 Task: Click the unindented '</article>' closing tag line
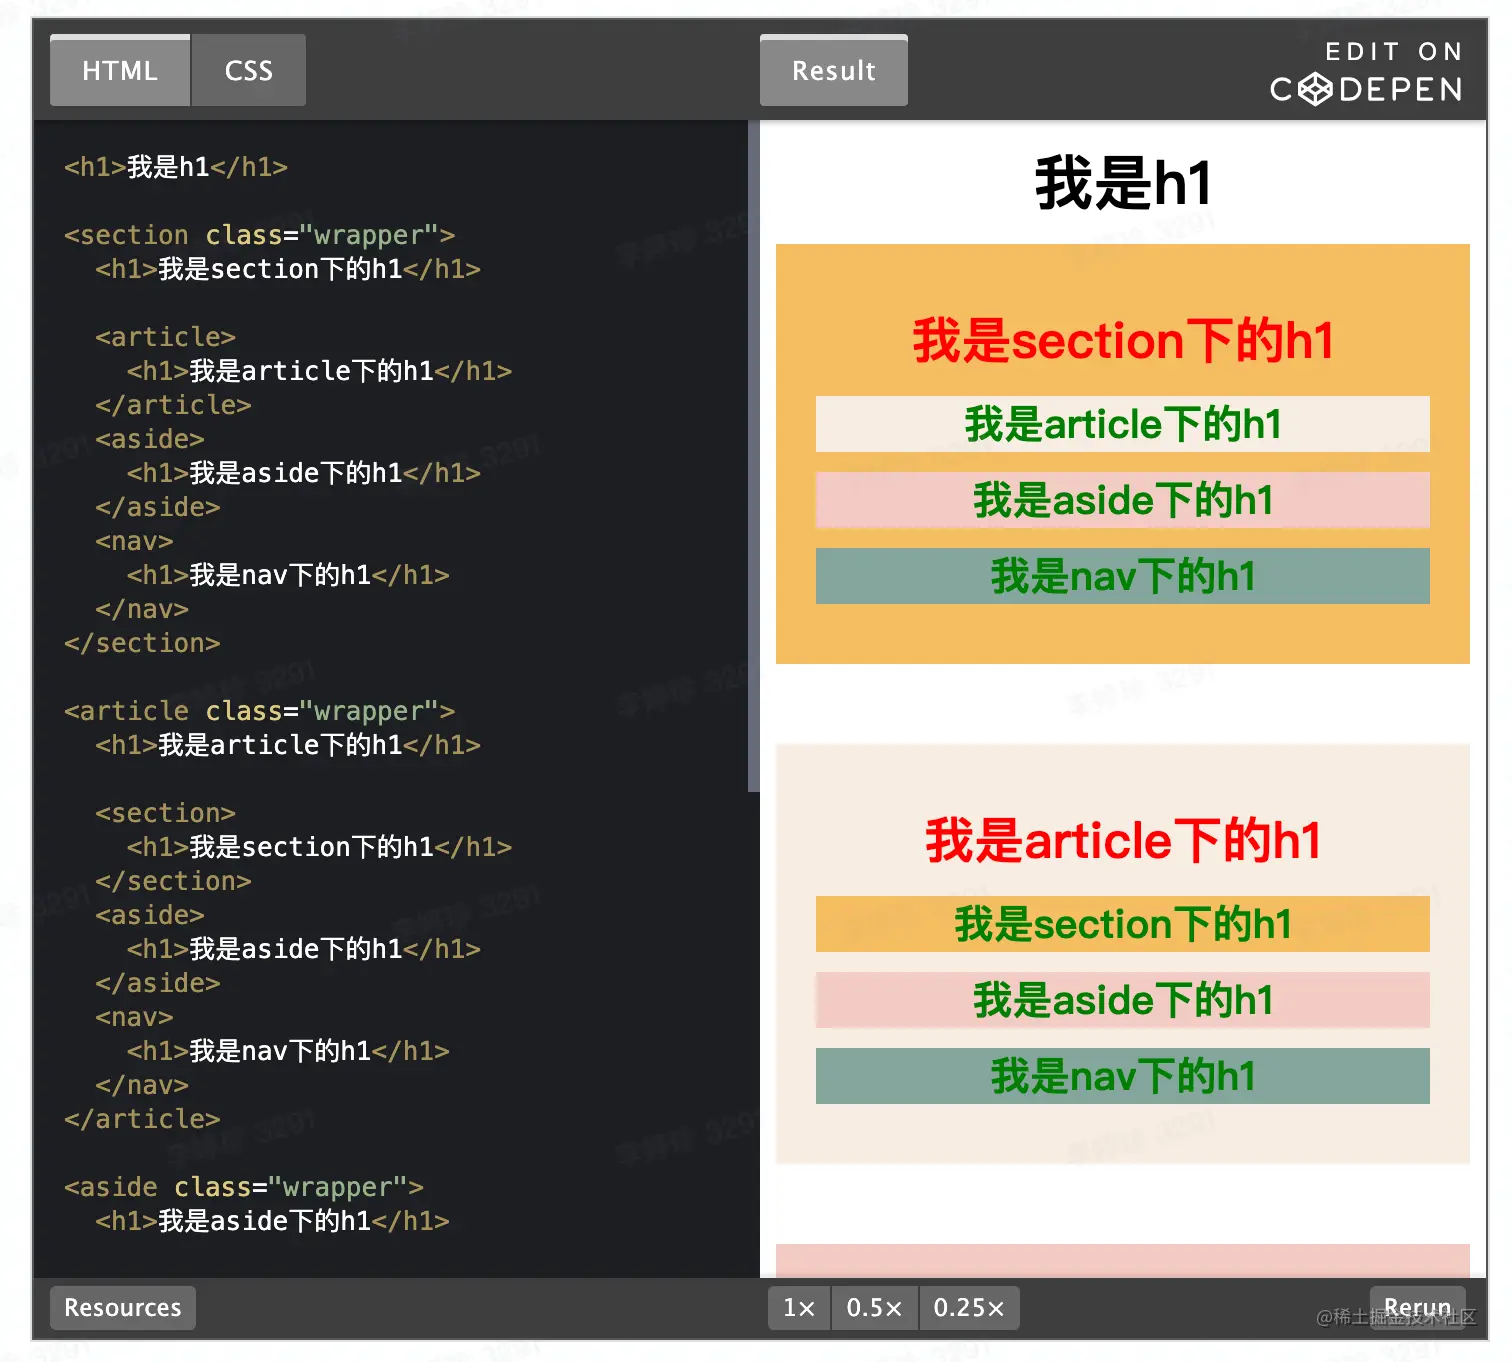pyautogui.click(x=142, y=1119)
